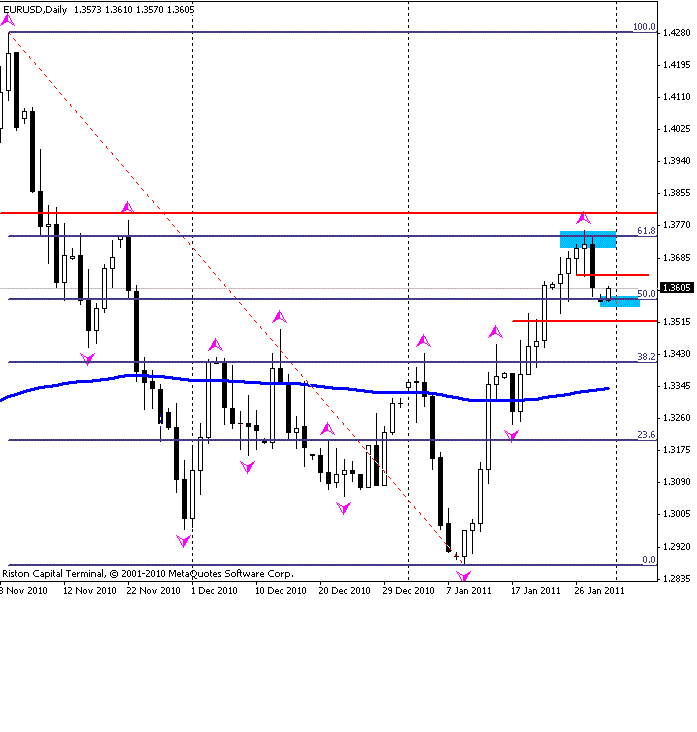The width and height of the screenshot is (697, 732).
Task: Select the 38.2 Fibonacci level label
Action: coord(647,357)
